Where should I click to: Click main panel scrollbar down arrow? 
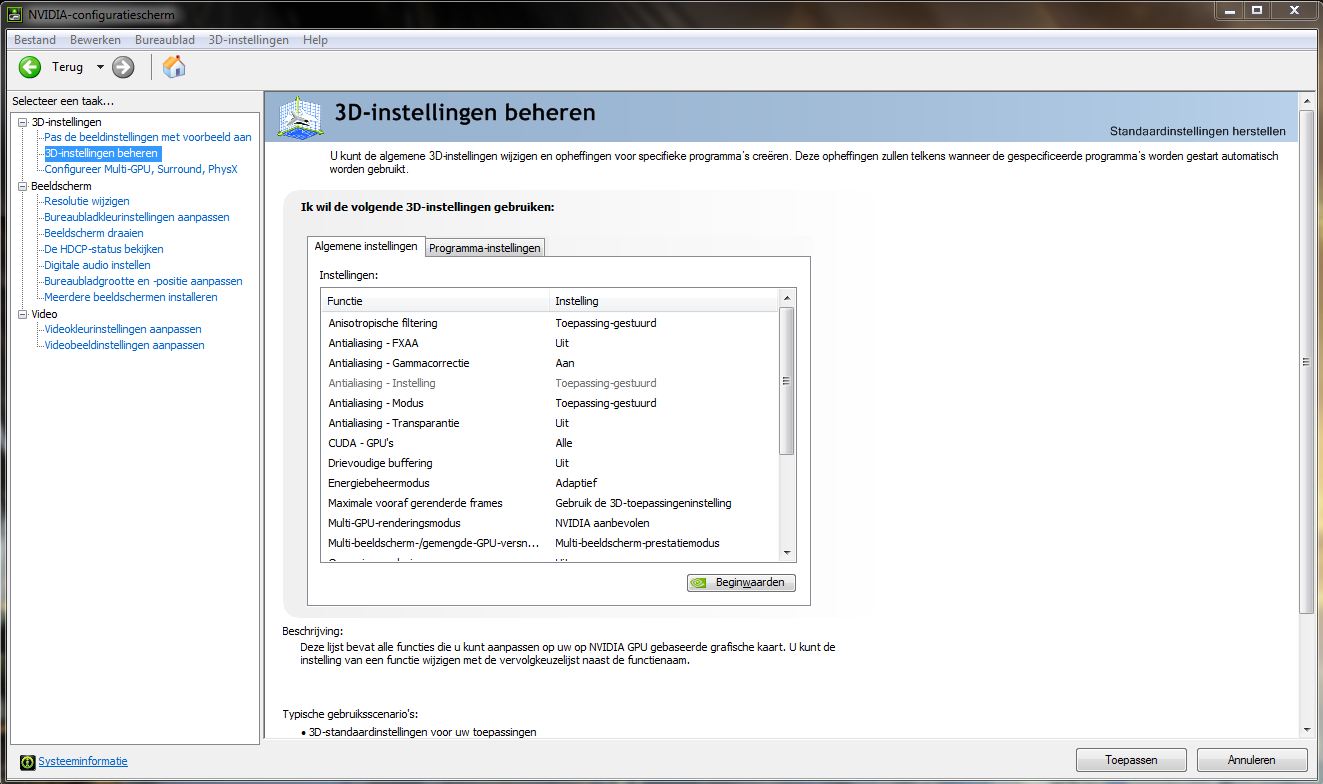(x=1306, y=731)
